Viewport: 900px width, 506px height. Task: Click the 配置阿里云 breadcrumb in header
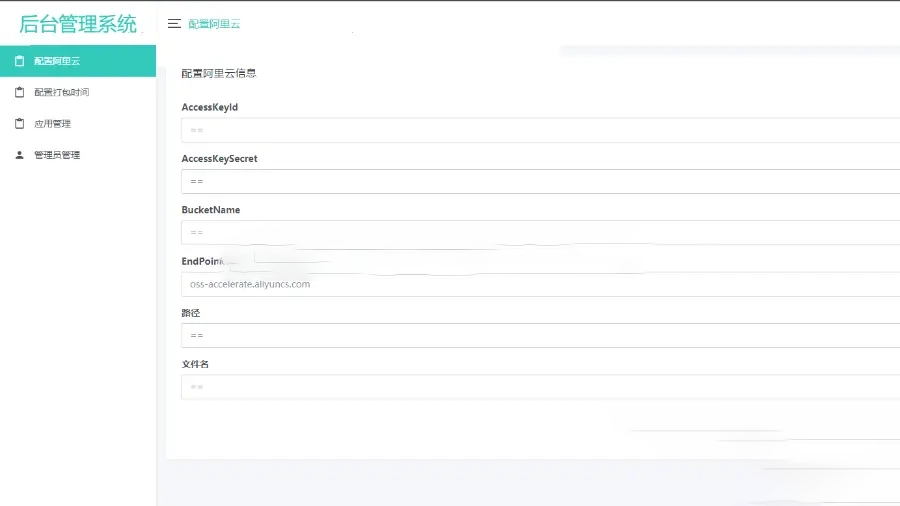point(214,24)
